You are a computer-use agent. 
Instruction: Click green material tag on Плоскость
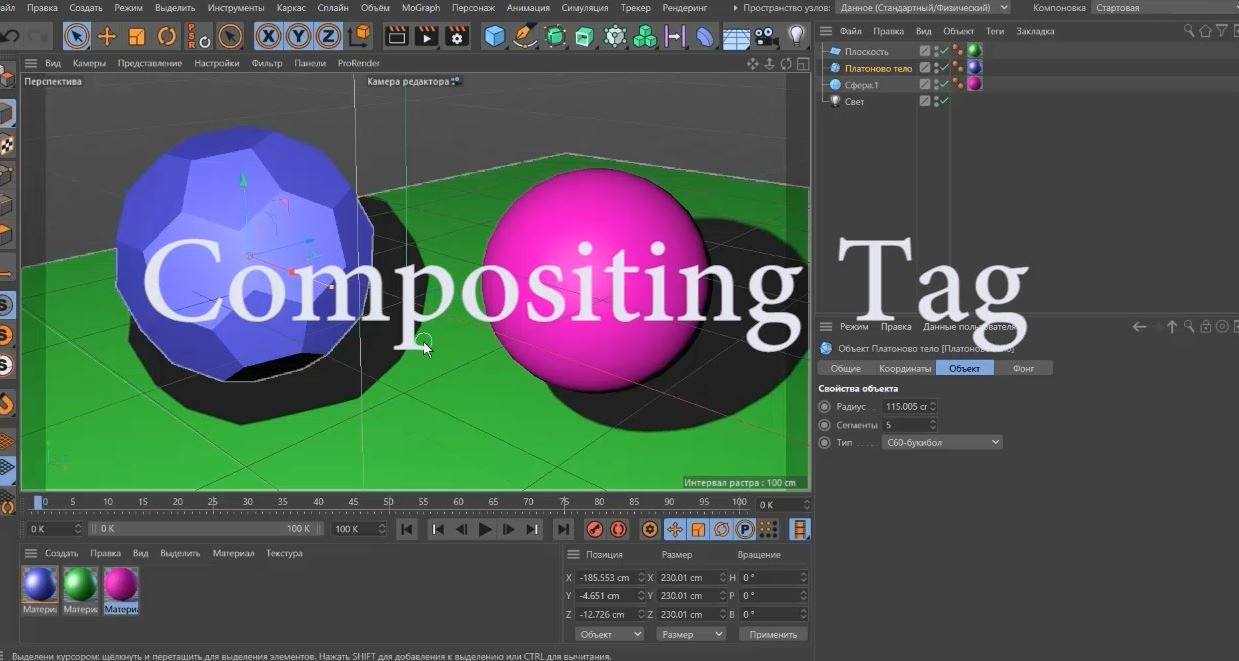click(x=973, y=51)
